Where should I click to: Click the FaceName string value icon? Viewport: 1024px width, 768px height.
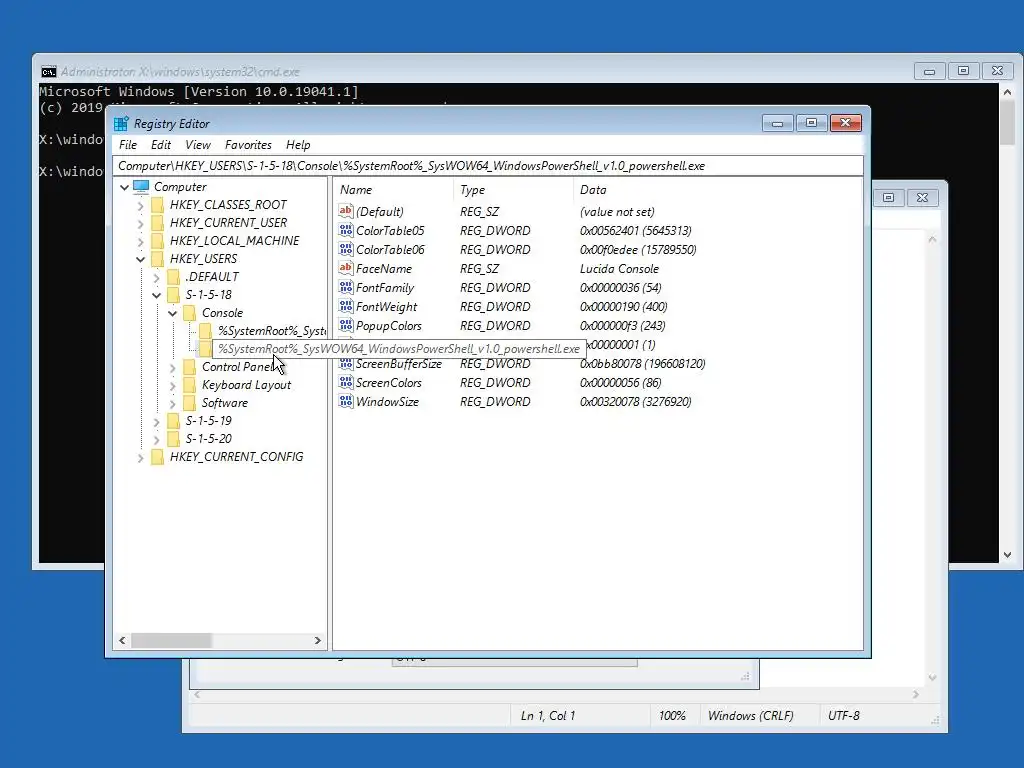[345, 268]
